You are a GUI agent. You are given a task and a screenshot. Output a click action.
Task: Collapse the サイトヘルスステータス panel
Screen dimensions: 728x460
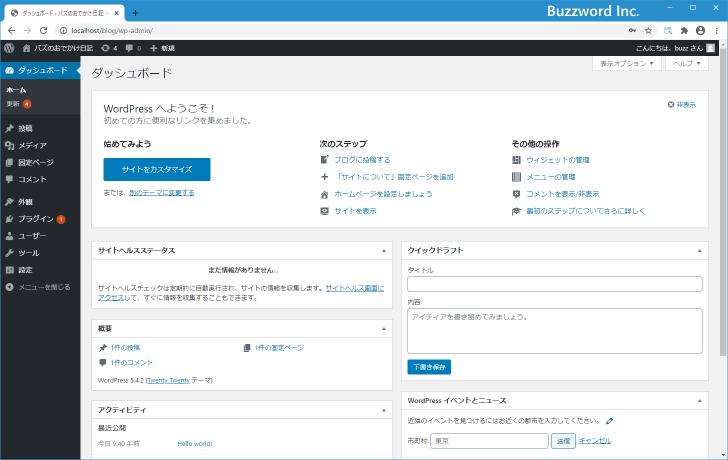384,250
